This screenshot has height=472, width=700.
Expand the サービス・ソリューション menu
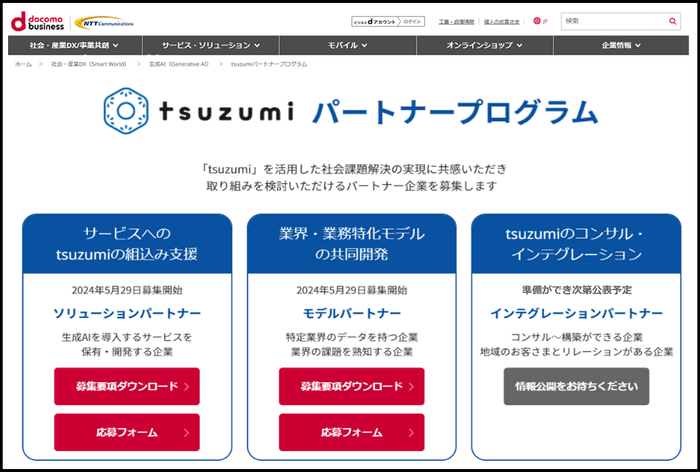[211, 45]
